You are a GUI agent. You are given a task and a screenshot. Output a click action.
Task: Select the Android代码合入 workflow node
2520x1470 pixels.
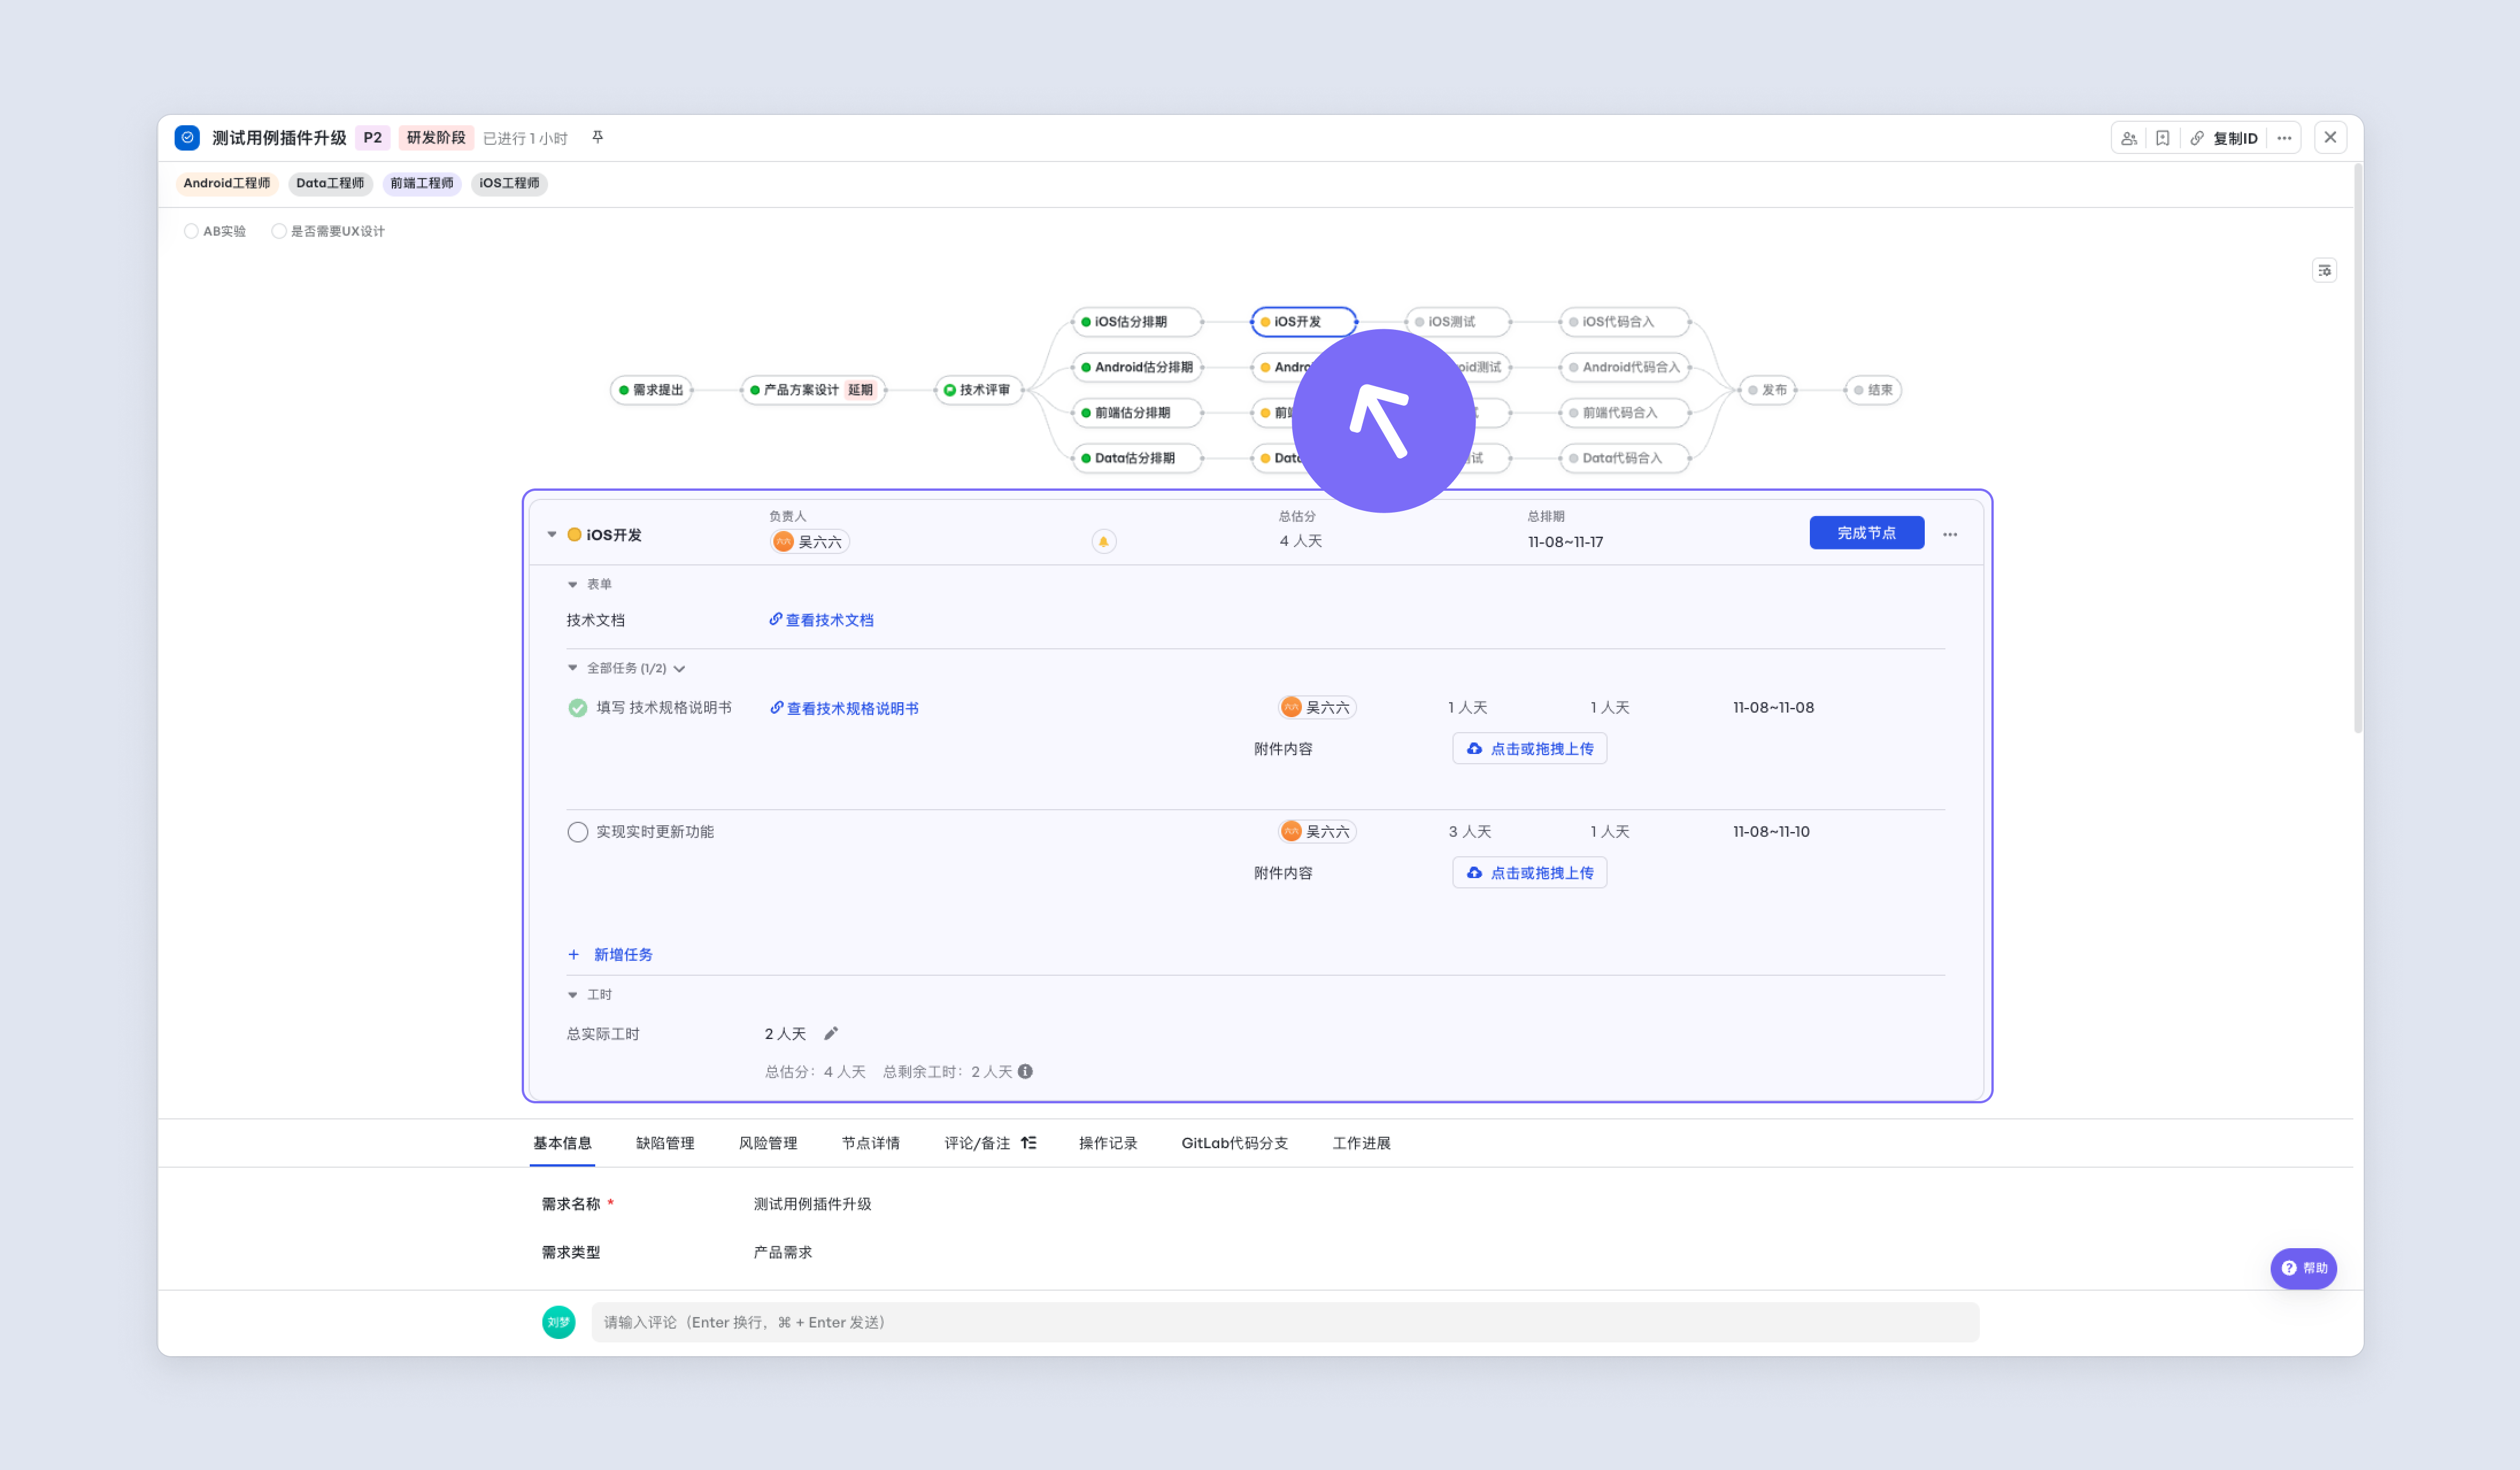(1624, 367)
